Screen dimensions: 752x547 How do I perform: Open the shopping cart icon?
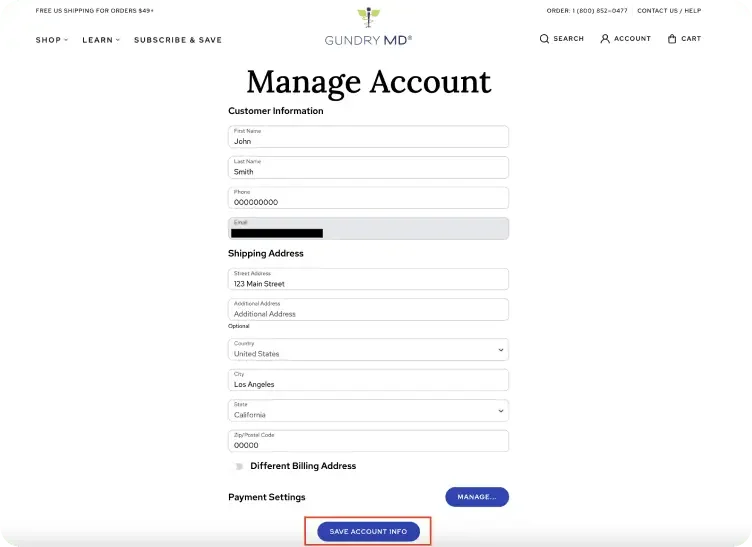point(672,39)
